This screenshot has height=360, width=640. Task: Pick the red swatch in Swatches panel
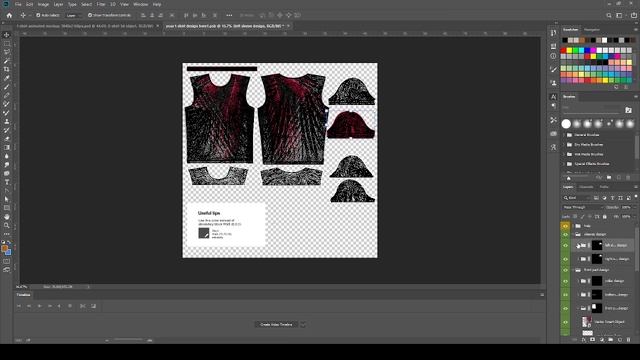[564, 51]
